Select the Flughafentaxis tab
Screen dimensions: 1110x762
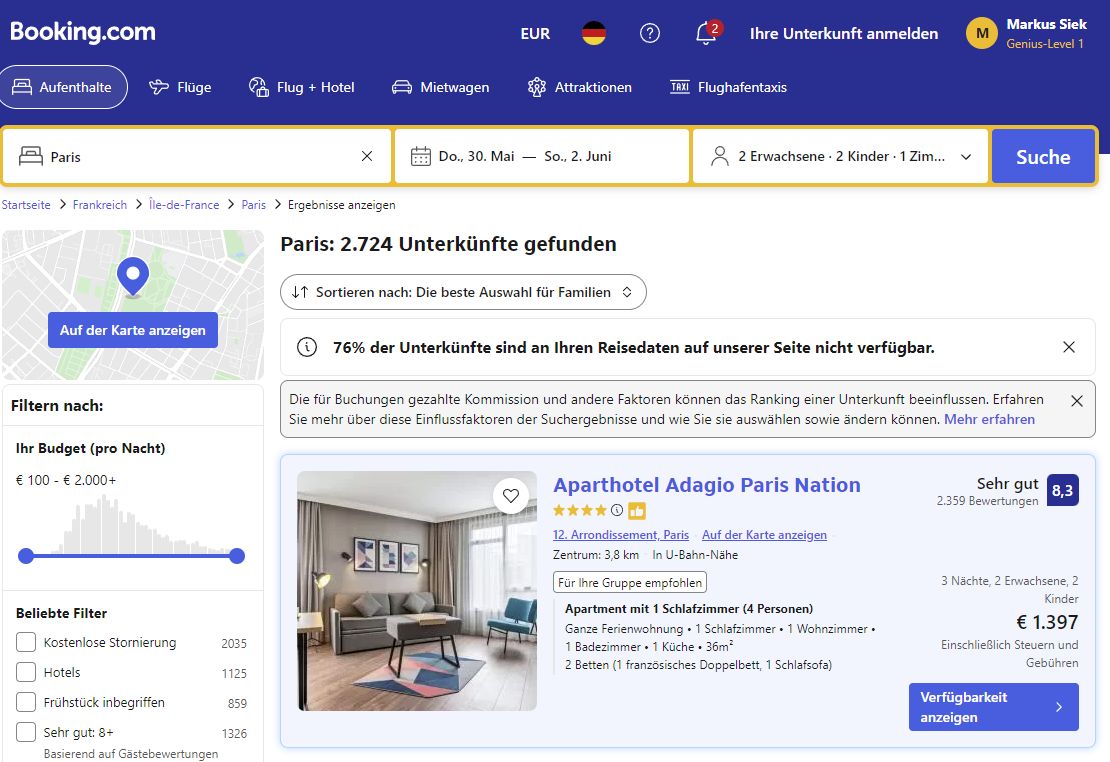728,87
